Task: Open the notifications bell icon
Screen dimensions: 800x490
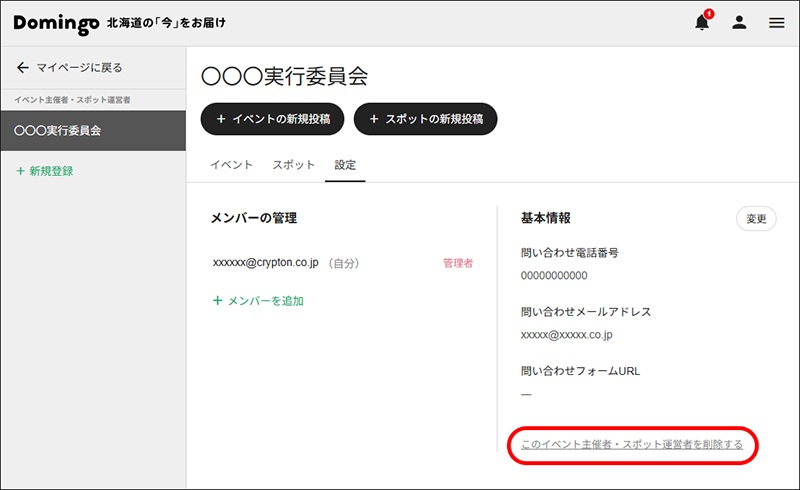Action: (x=702, y=22)
